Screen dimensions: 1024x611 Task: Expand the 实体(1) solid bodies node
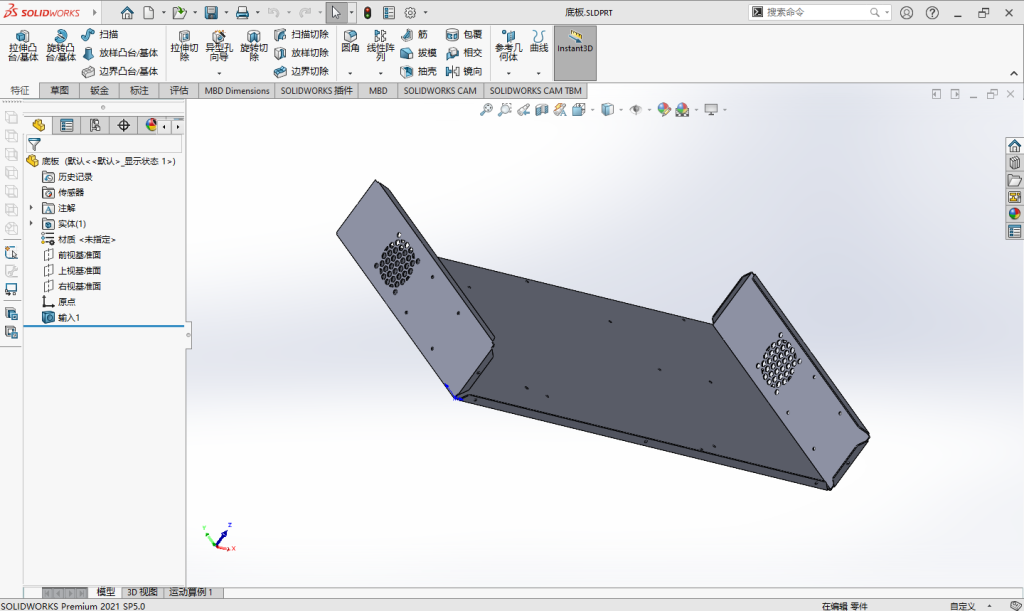tap(32, 224)
